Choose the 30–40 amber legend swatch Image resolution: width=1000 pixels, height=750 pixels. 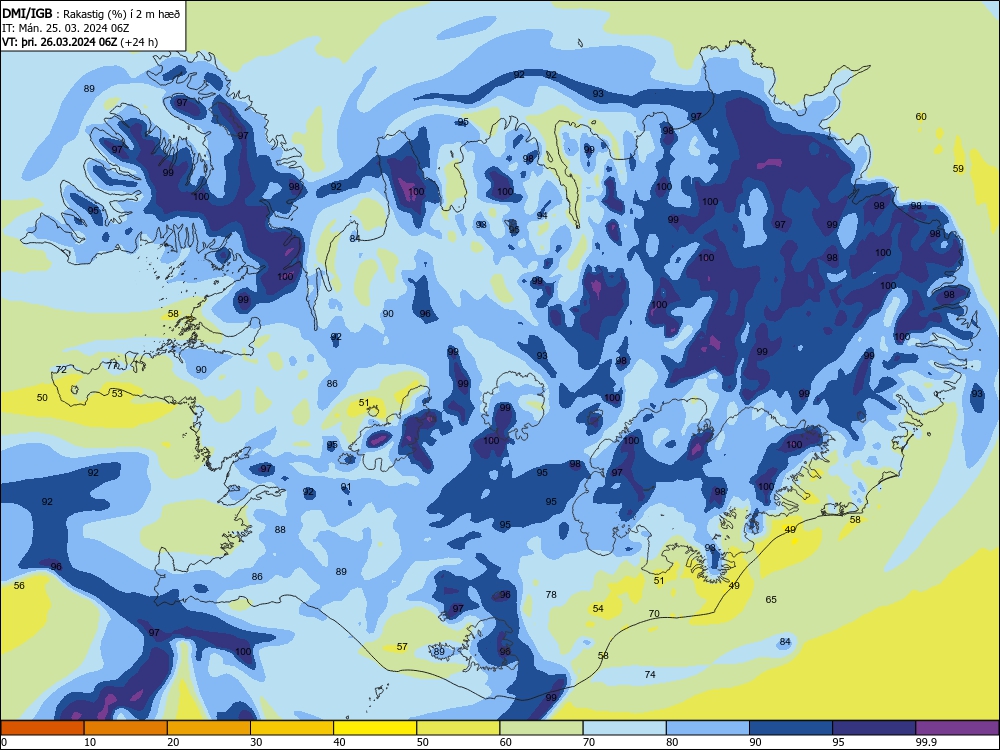click(x=292, y=728)
